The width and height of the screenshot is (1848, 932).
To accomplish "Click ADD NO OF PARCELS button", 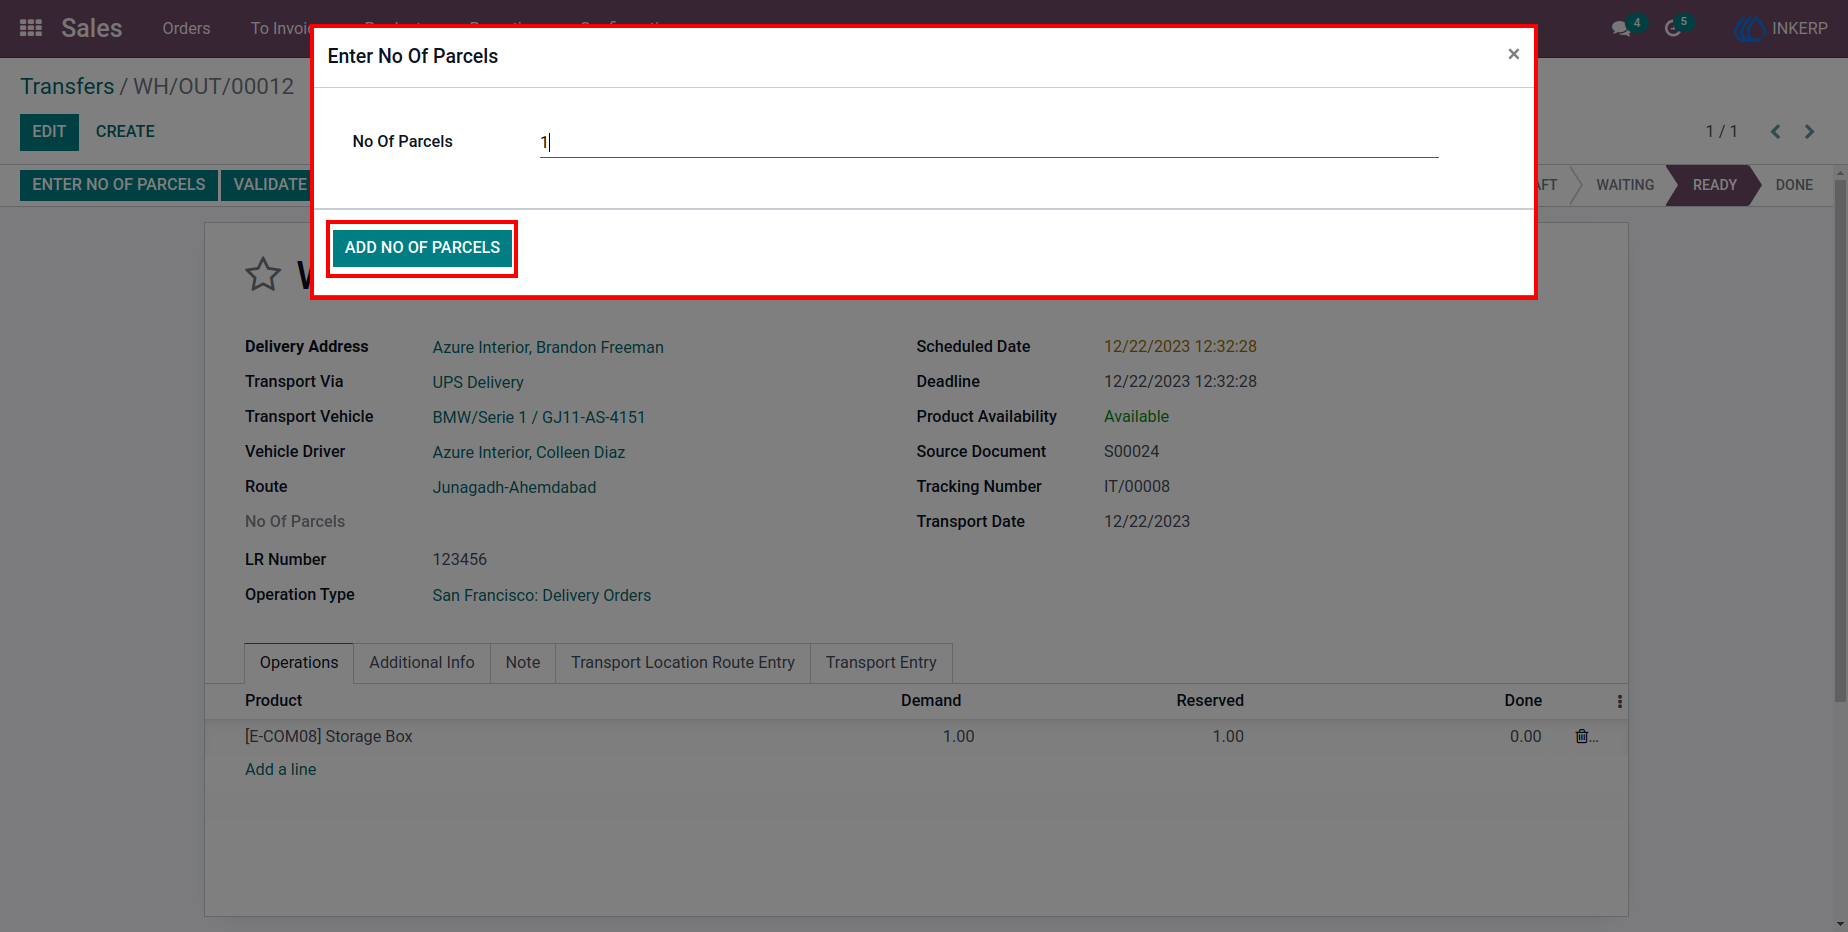I will click(x=422, y=248).
